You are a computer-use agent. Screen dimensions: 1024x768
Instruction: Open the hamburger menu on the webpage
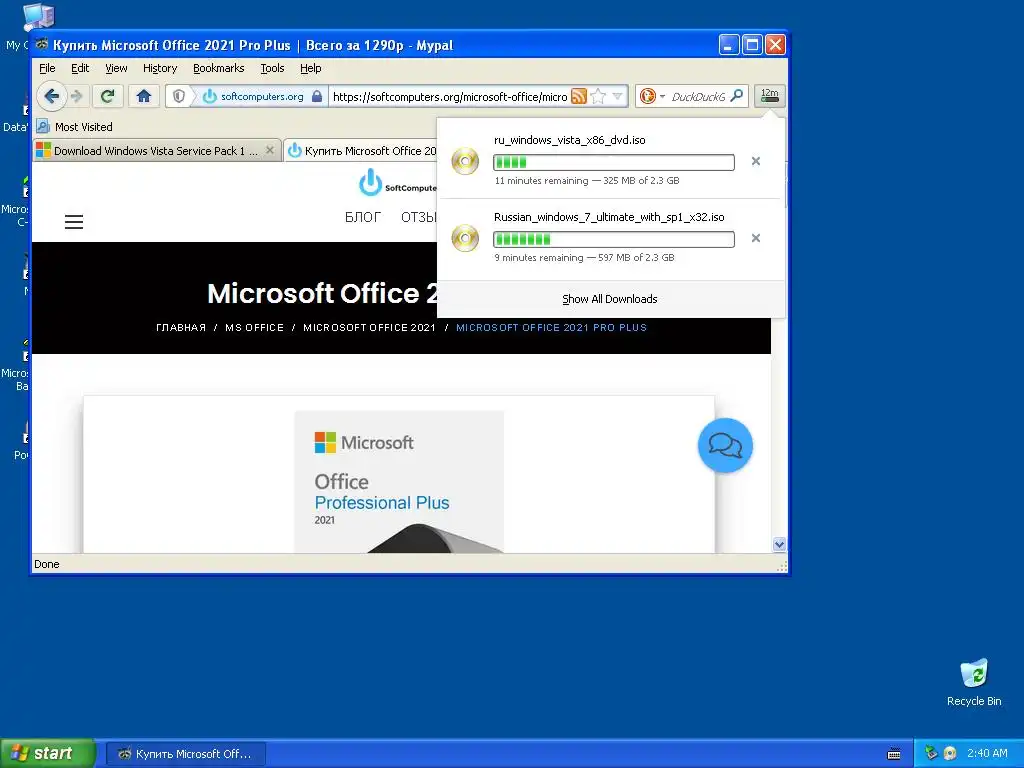pyautogui.click(x=74, y=222)
